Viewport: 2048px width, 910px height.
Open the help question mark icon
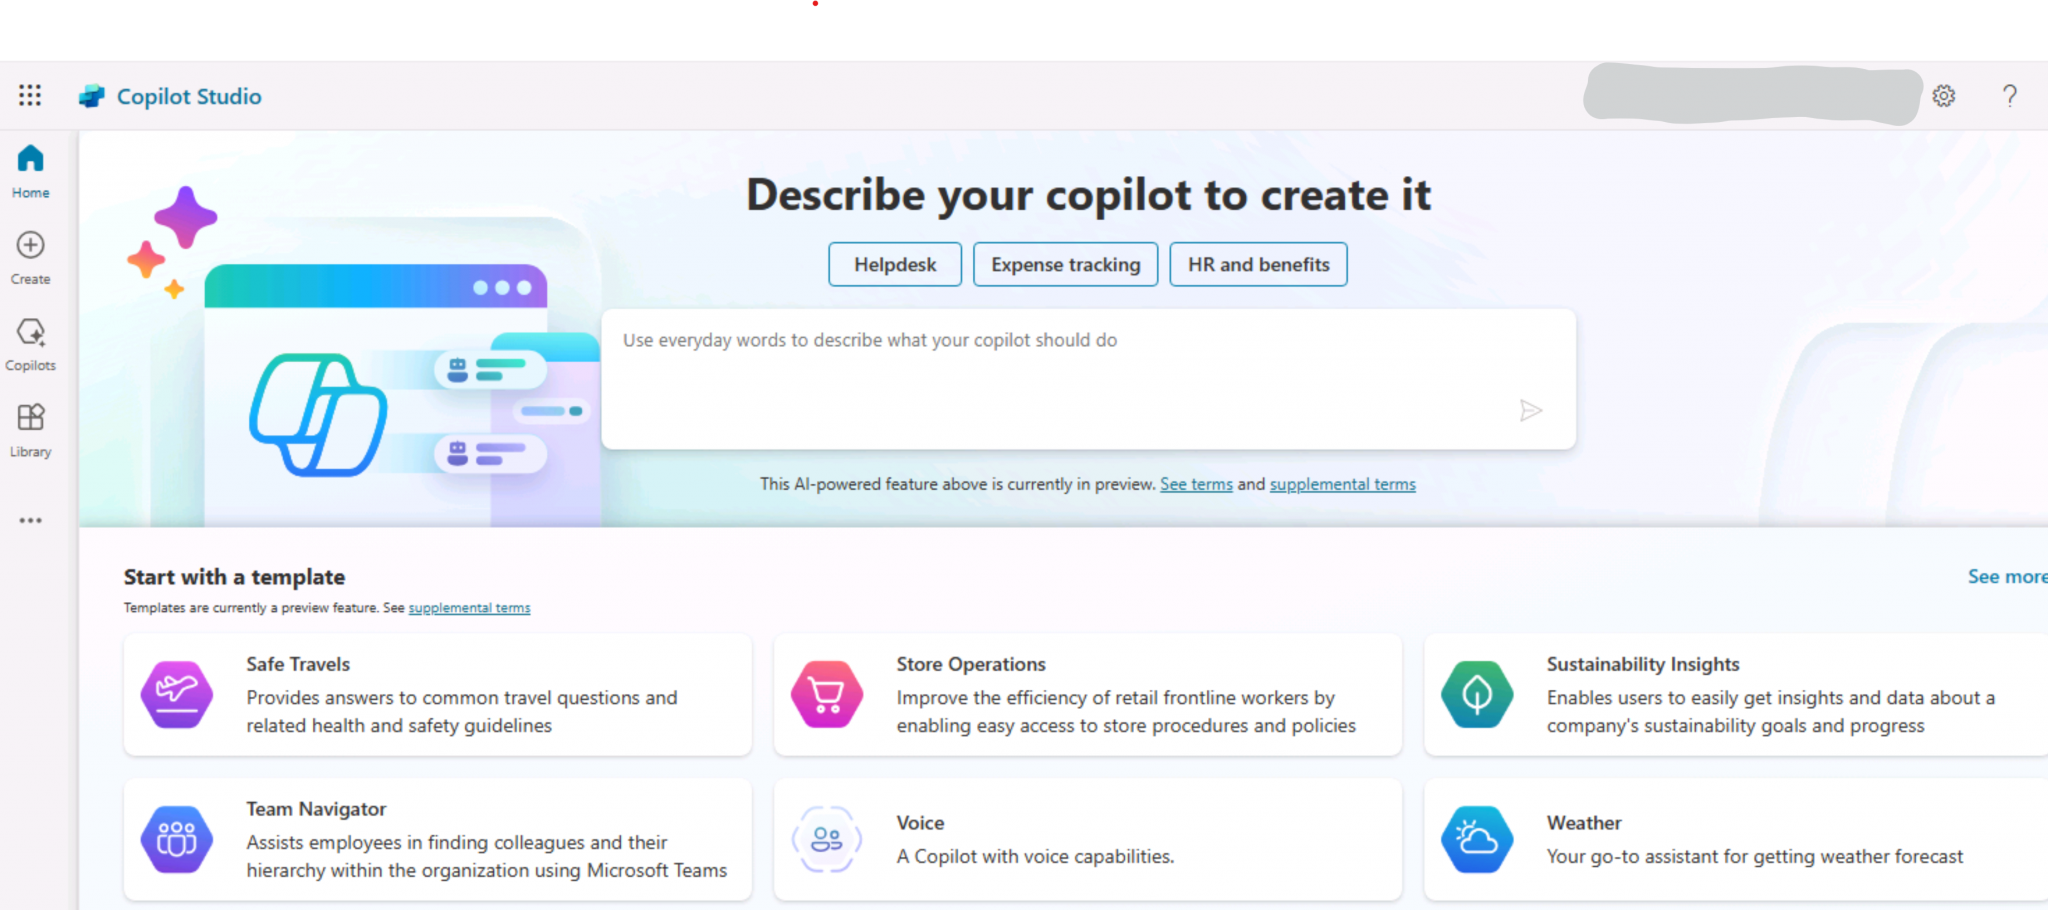click(x=2009, y=96)
